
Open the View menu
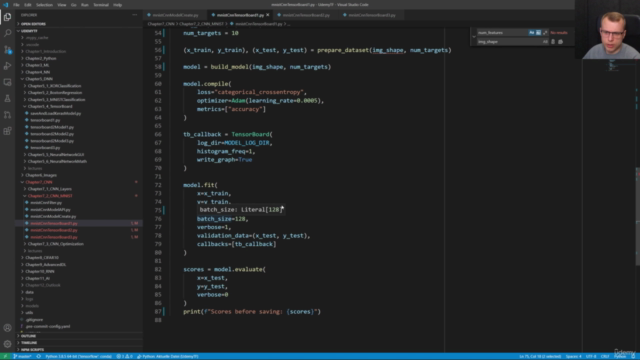pos(62,5)
